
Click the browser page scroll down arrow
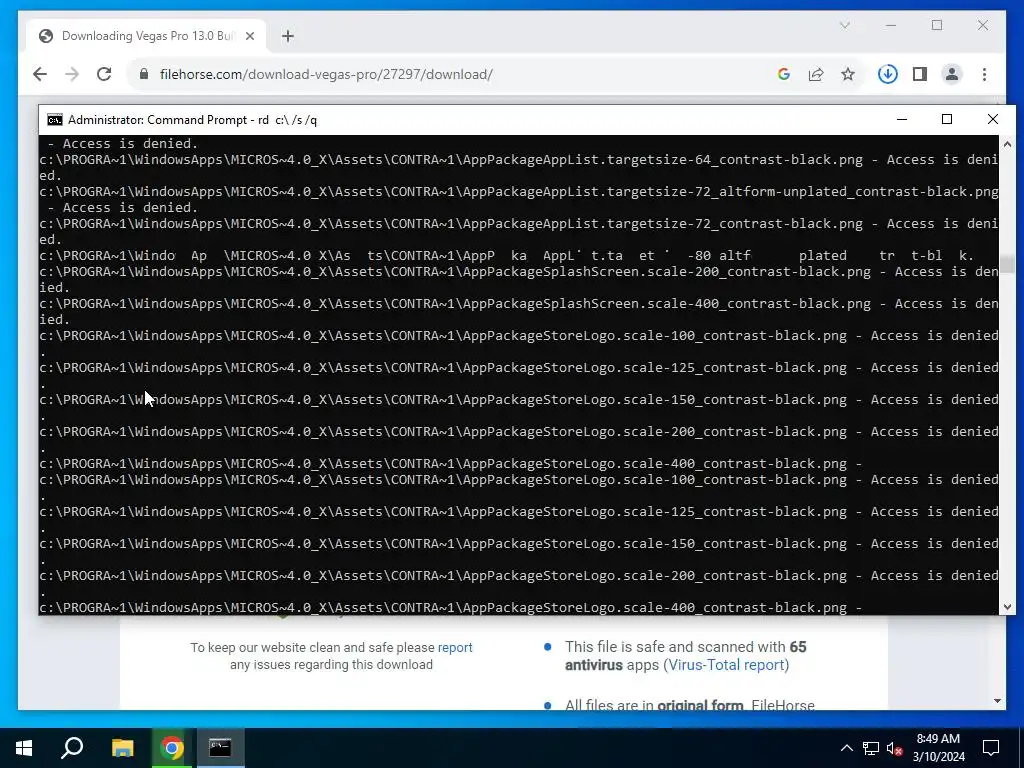coord(997,701)
